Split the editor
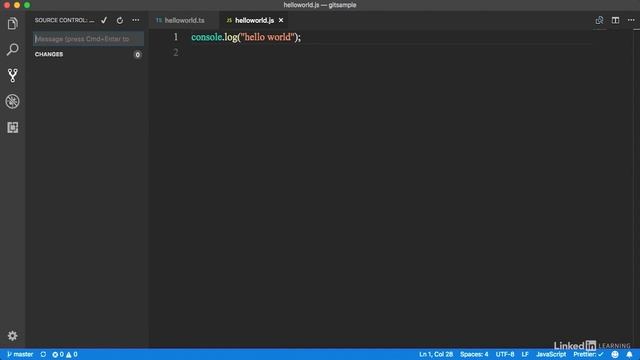 coord(615,20)
